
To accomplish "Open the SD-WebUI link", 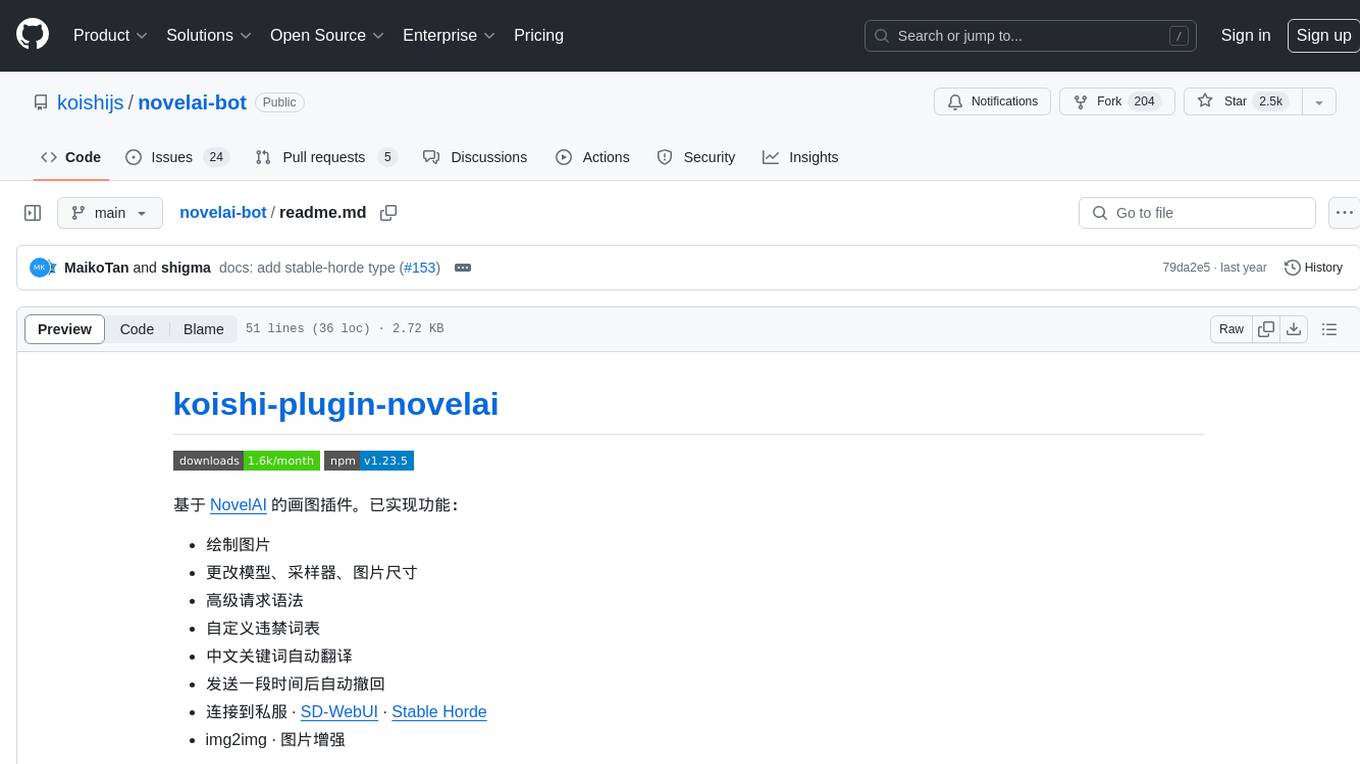I will click(x=339, y=712).
